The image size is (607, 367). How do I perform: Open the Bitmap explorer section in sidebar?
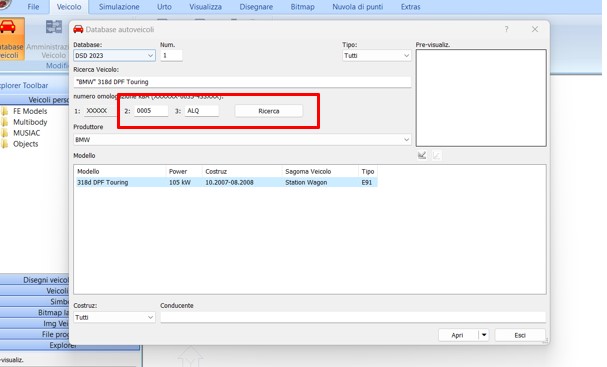click(x=35, y=312)
